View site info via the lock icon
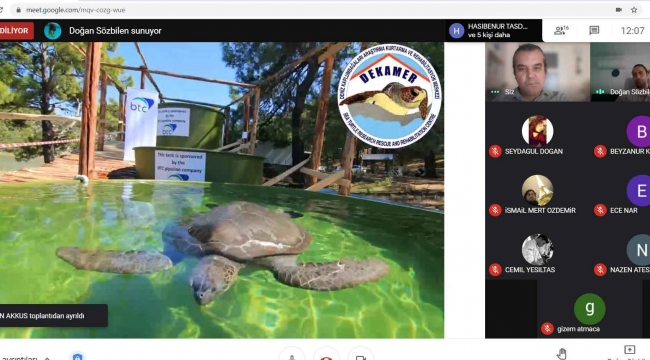This screenshot has width=650, height=360. pos(18,10)
